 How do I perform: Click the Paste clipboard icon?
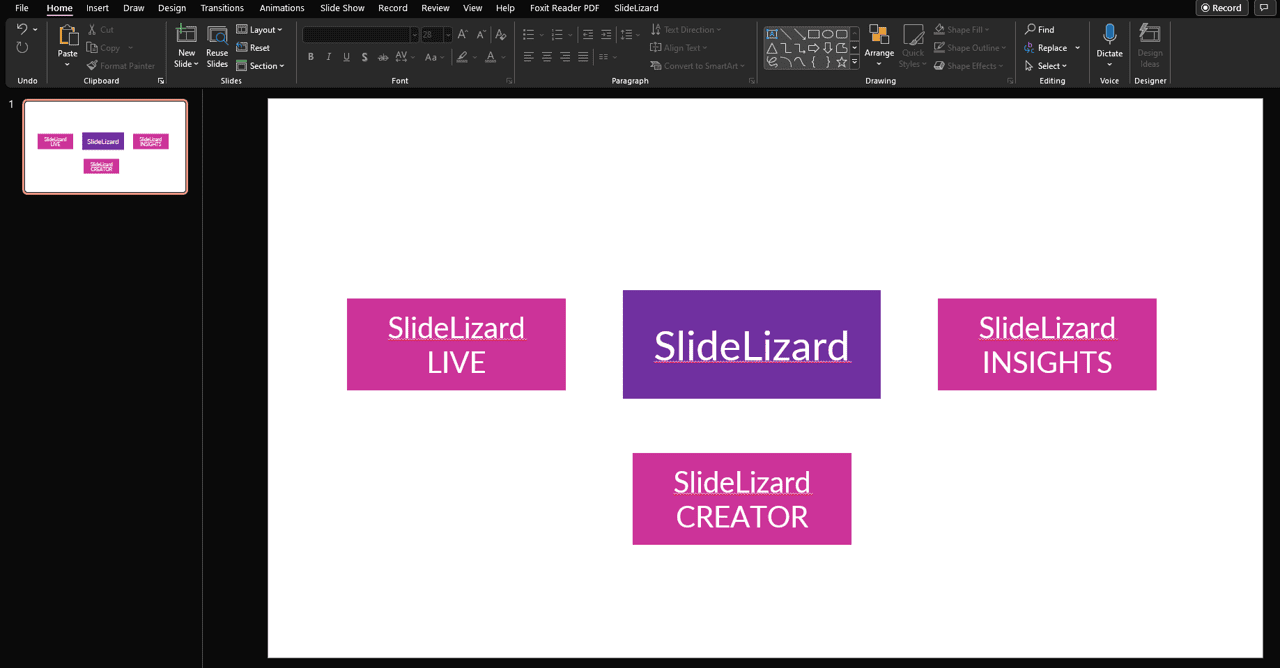tap(67, 36)
